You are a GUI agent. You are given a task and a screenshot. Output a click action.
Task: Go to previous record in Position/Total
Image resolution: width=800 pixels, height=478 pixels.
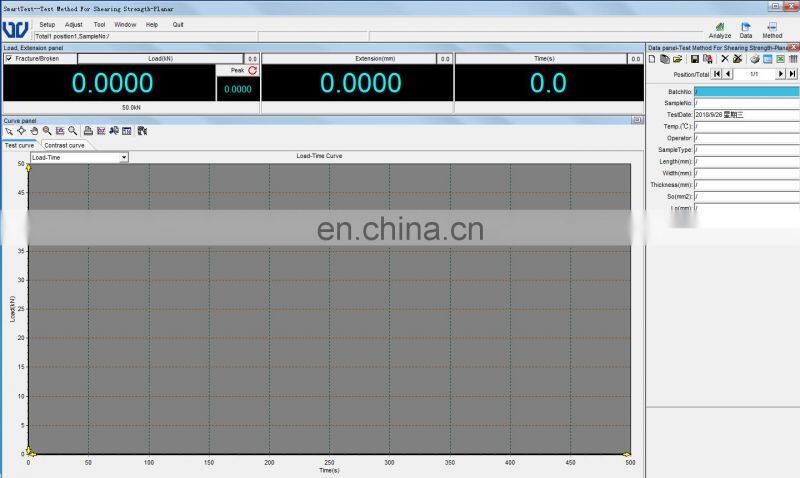pos(728,74)
